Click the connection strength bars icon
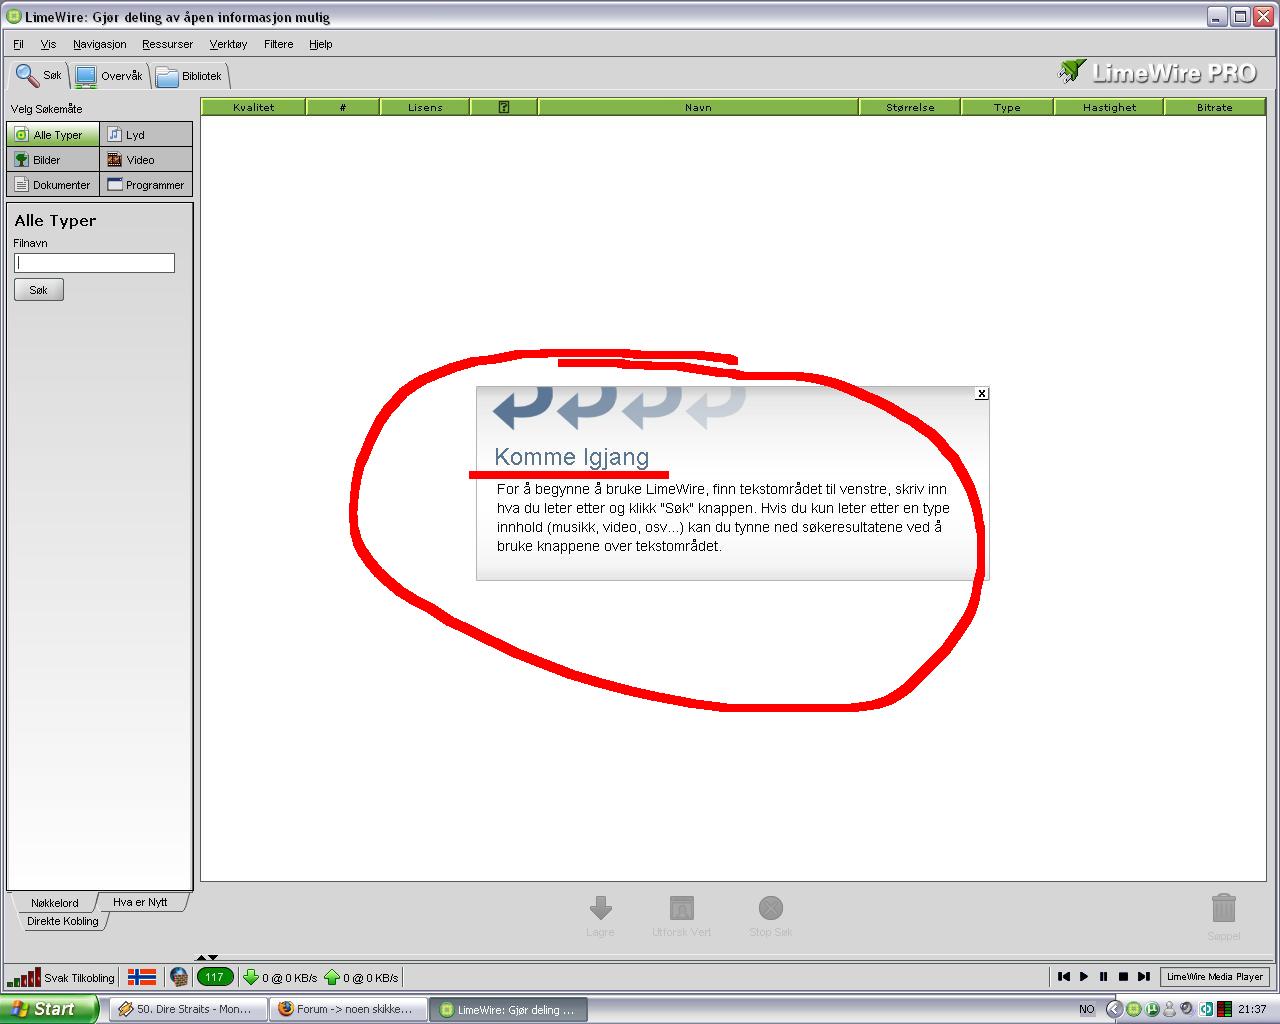The image size is (1280, 1024). (x=24, y=977)
